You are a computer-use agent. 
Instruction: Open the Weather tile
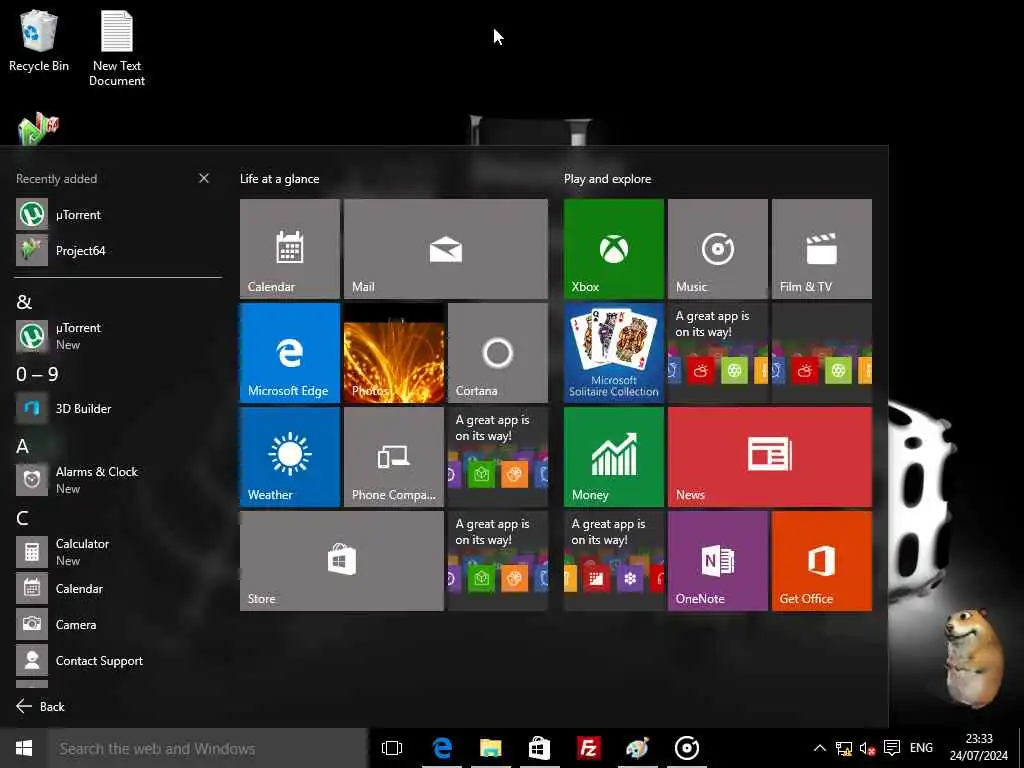click(x=290, y=457)
